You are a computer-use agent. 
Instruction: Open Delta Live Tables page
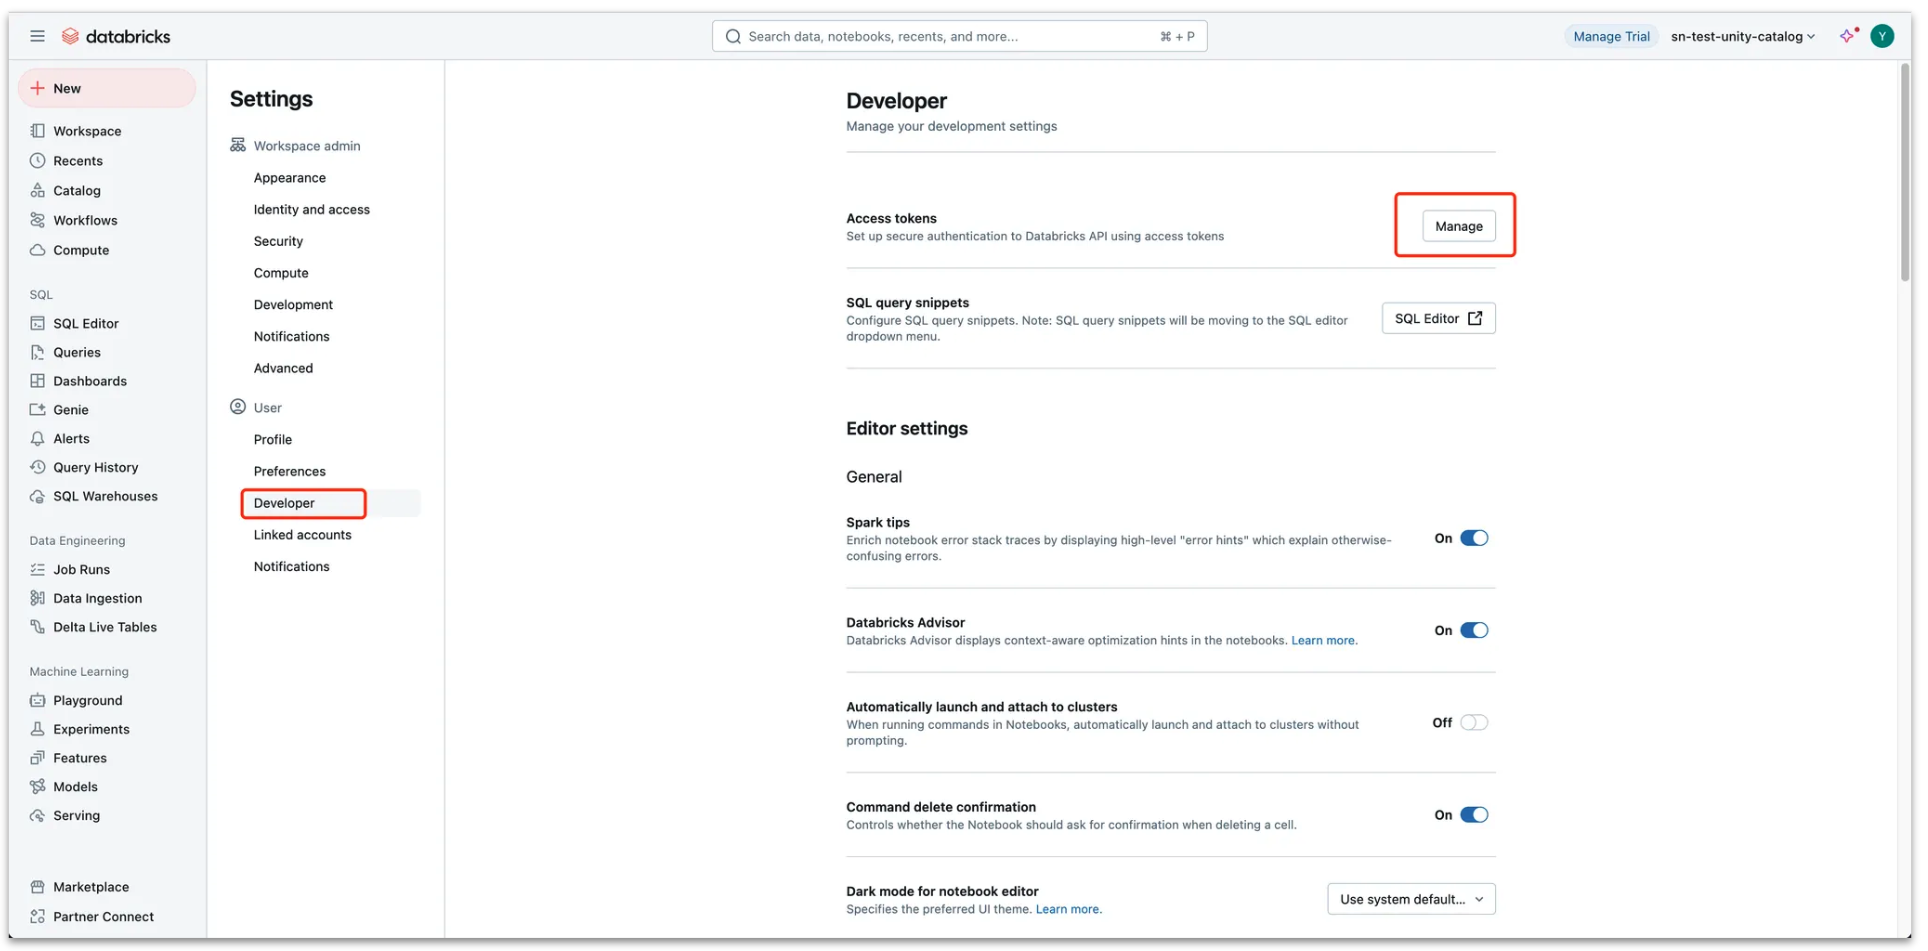tap(104, 628)
